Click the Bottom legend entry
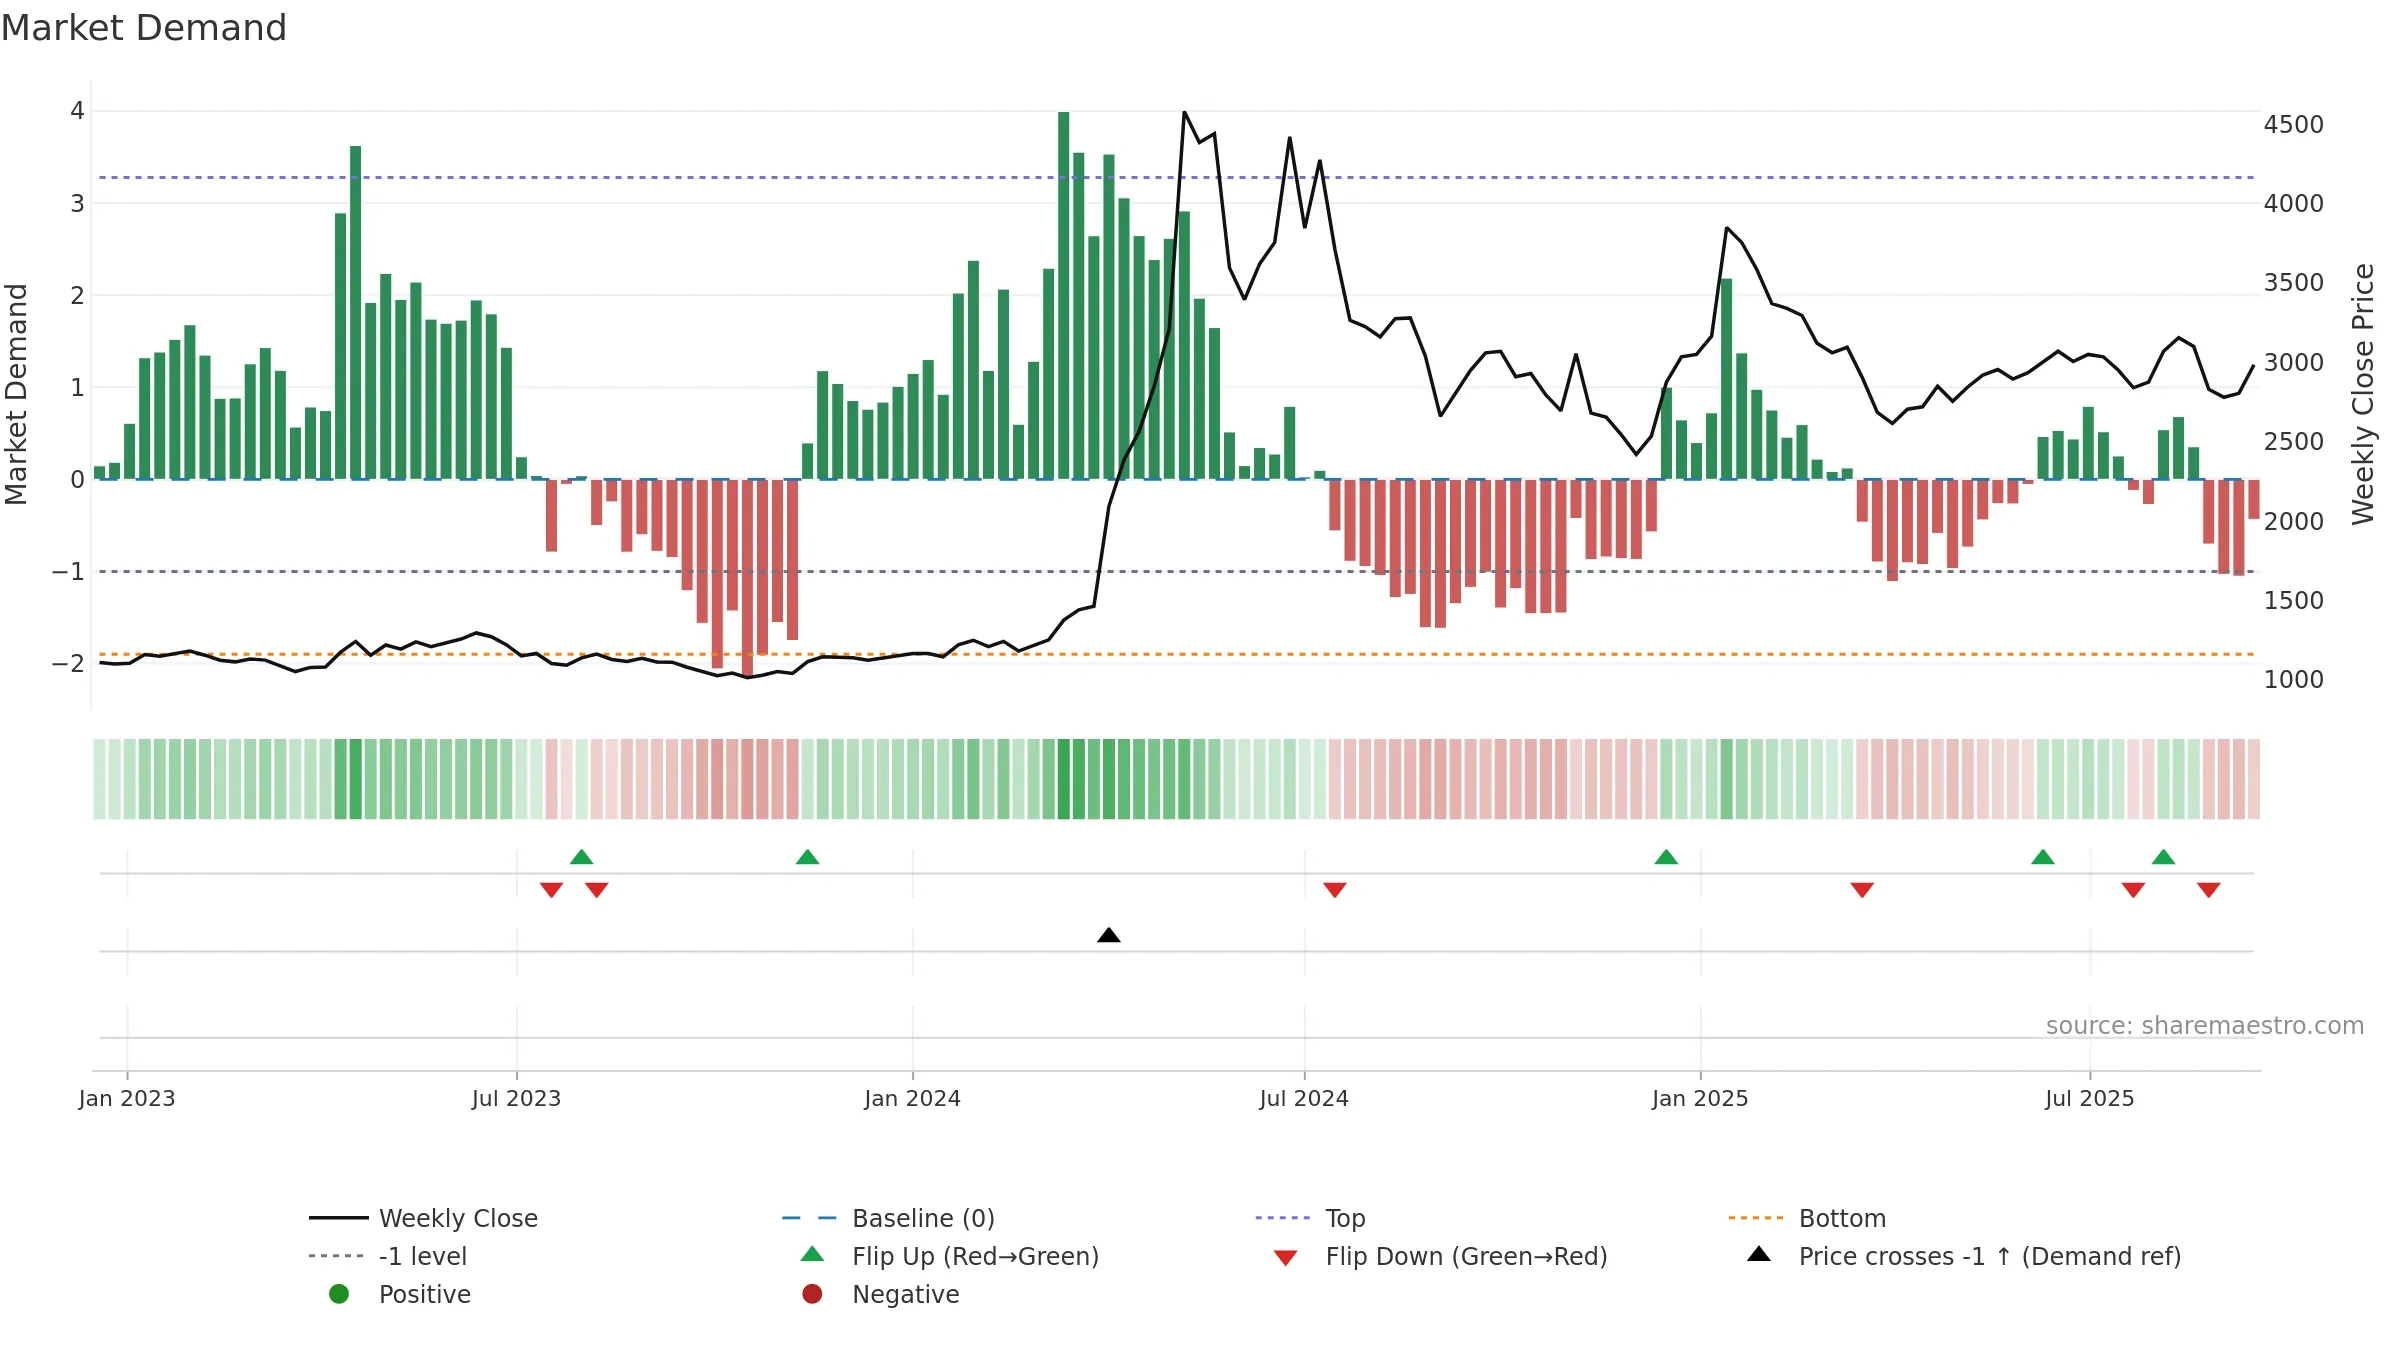The height and width of the screenshot is (1350, 2400). (1807, 1218)
